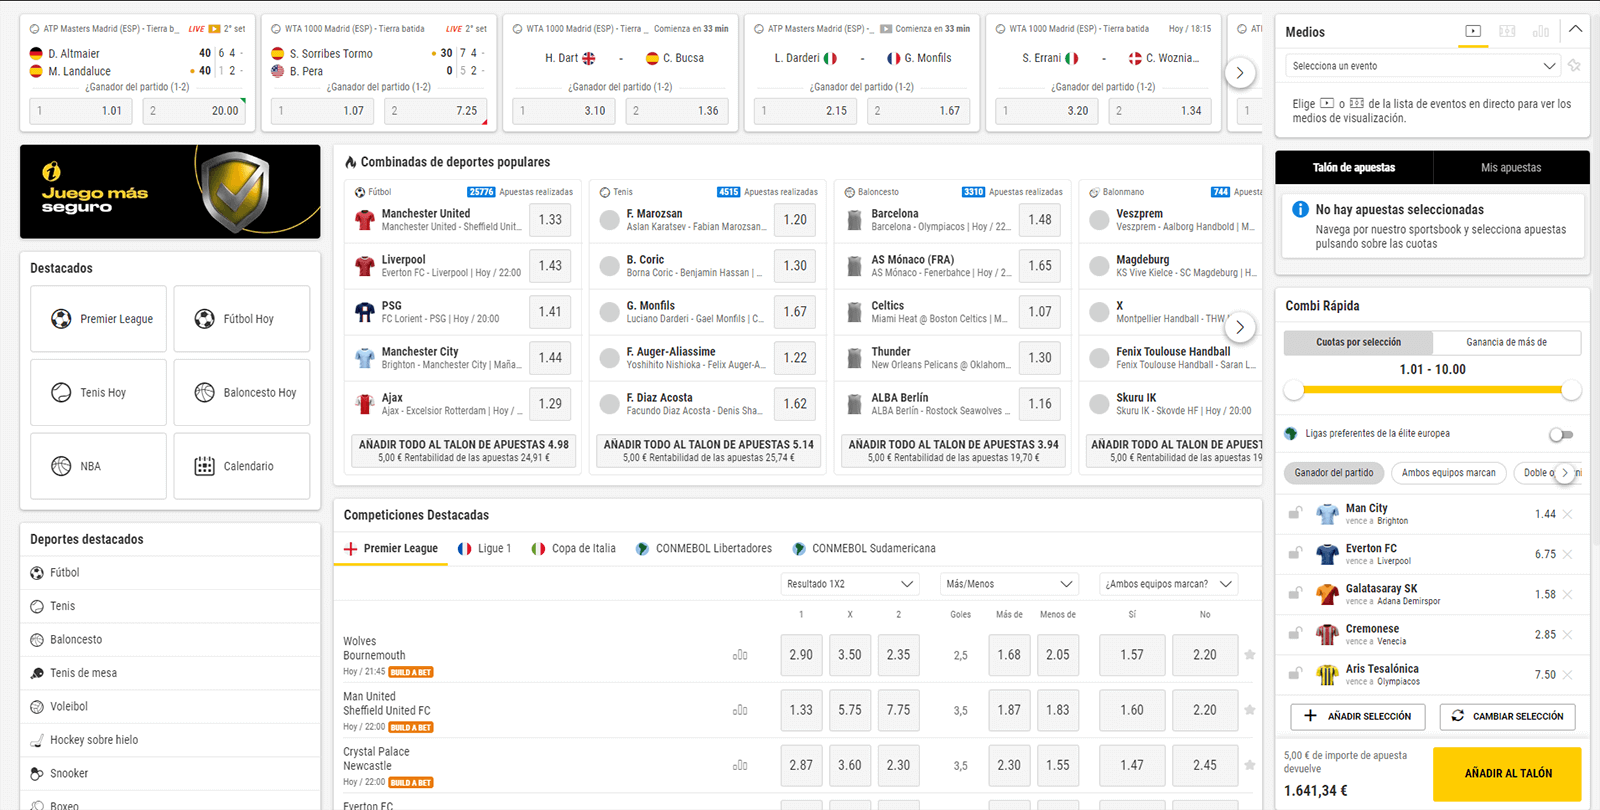Open the 'Resultado 1X2' market dropdown
The height and width of the screenshot is (810, 1600).
pos(850,584)
